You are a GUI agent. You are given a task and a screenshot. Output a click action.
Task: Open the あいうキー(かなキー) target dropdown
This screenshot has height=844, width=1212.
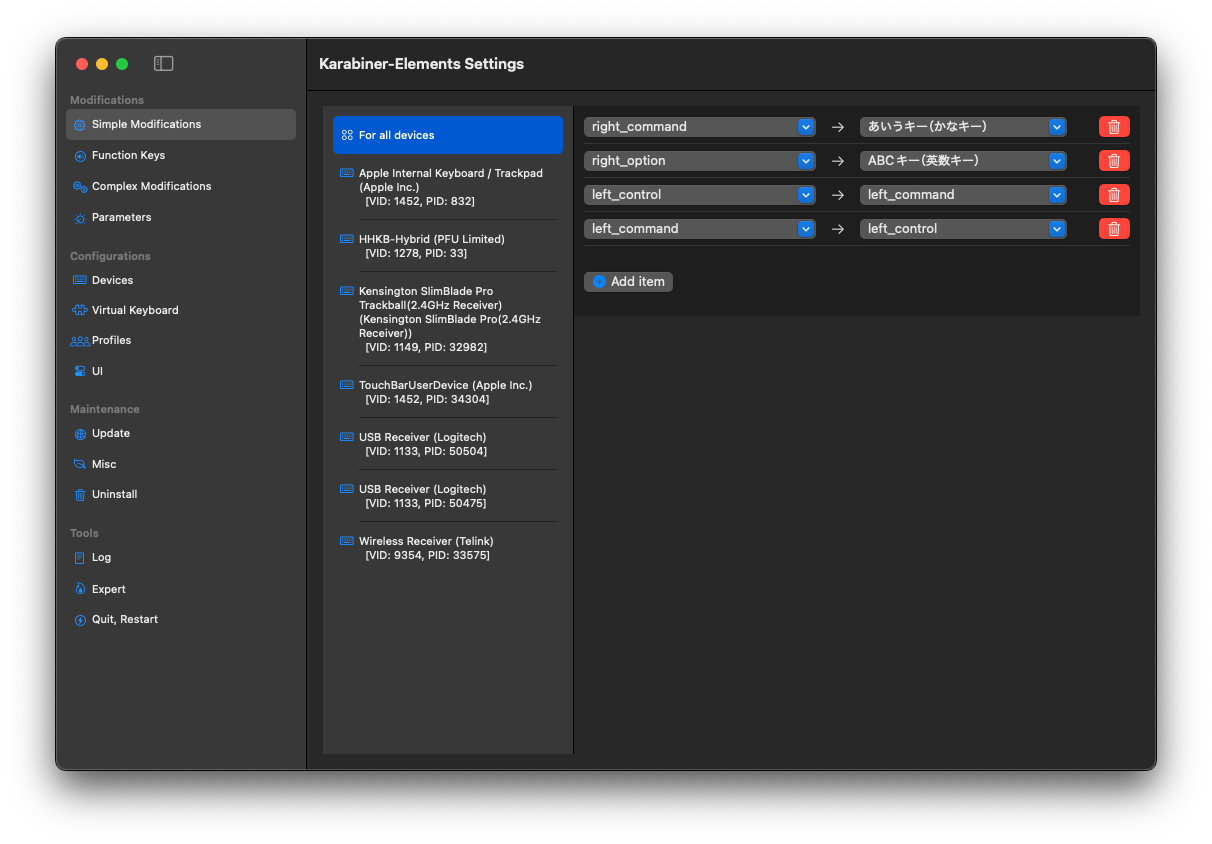[963, 127]
